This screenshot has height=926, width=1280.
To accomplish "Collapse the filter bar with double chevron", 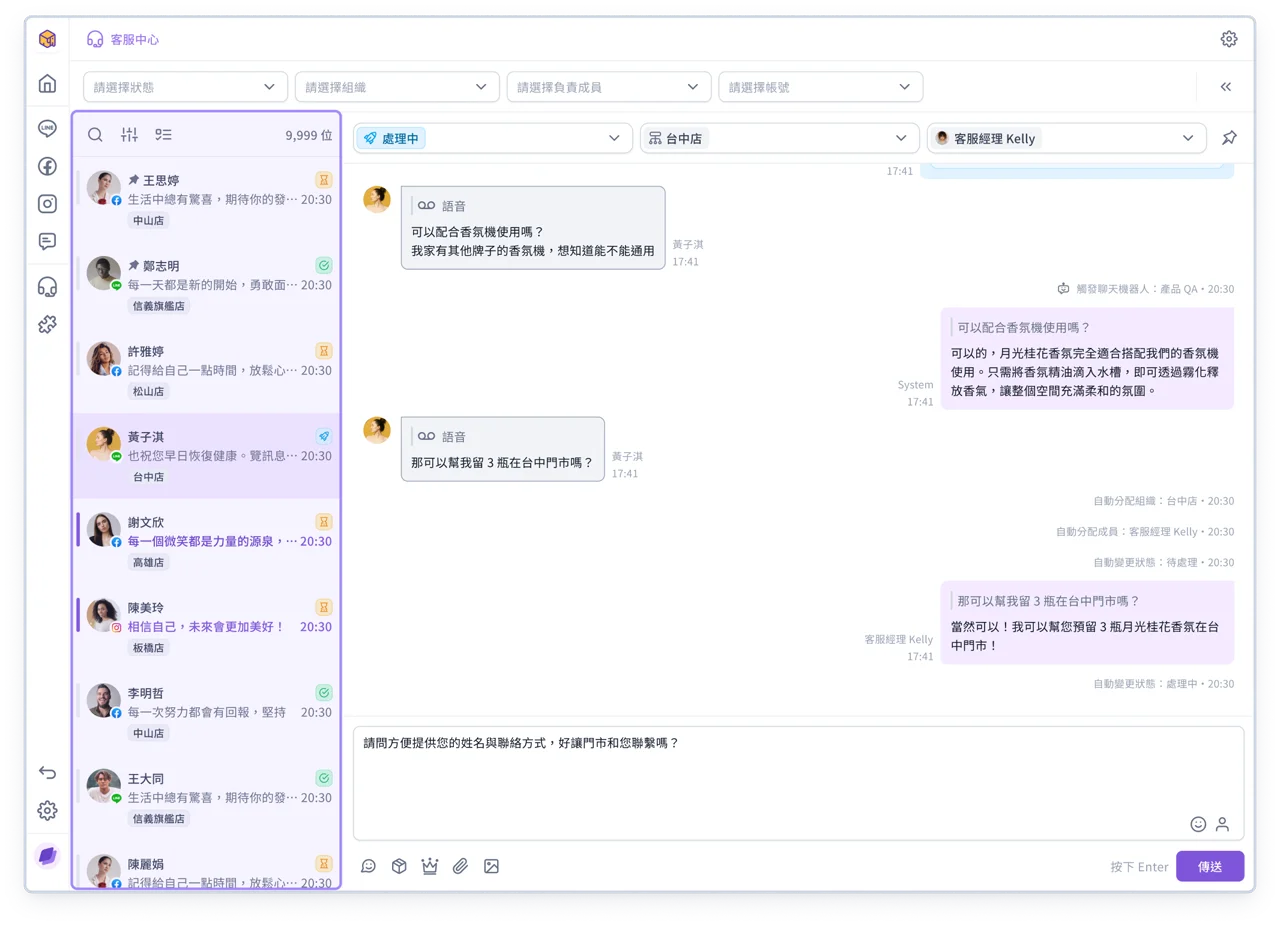I will click(1226, 87).
